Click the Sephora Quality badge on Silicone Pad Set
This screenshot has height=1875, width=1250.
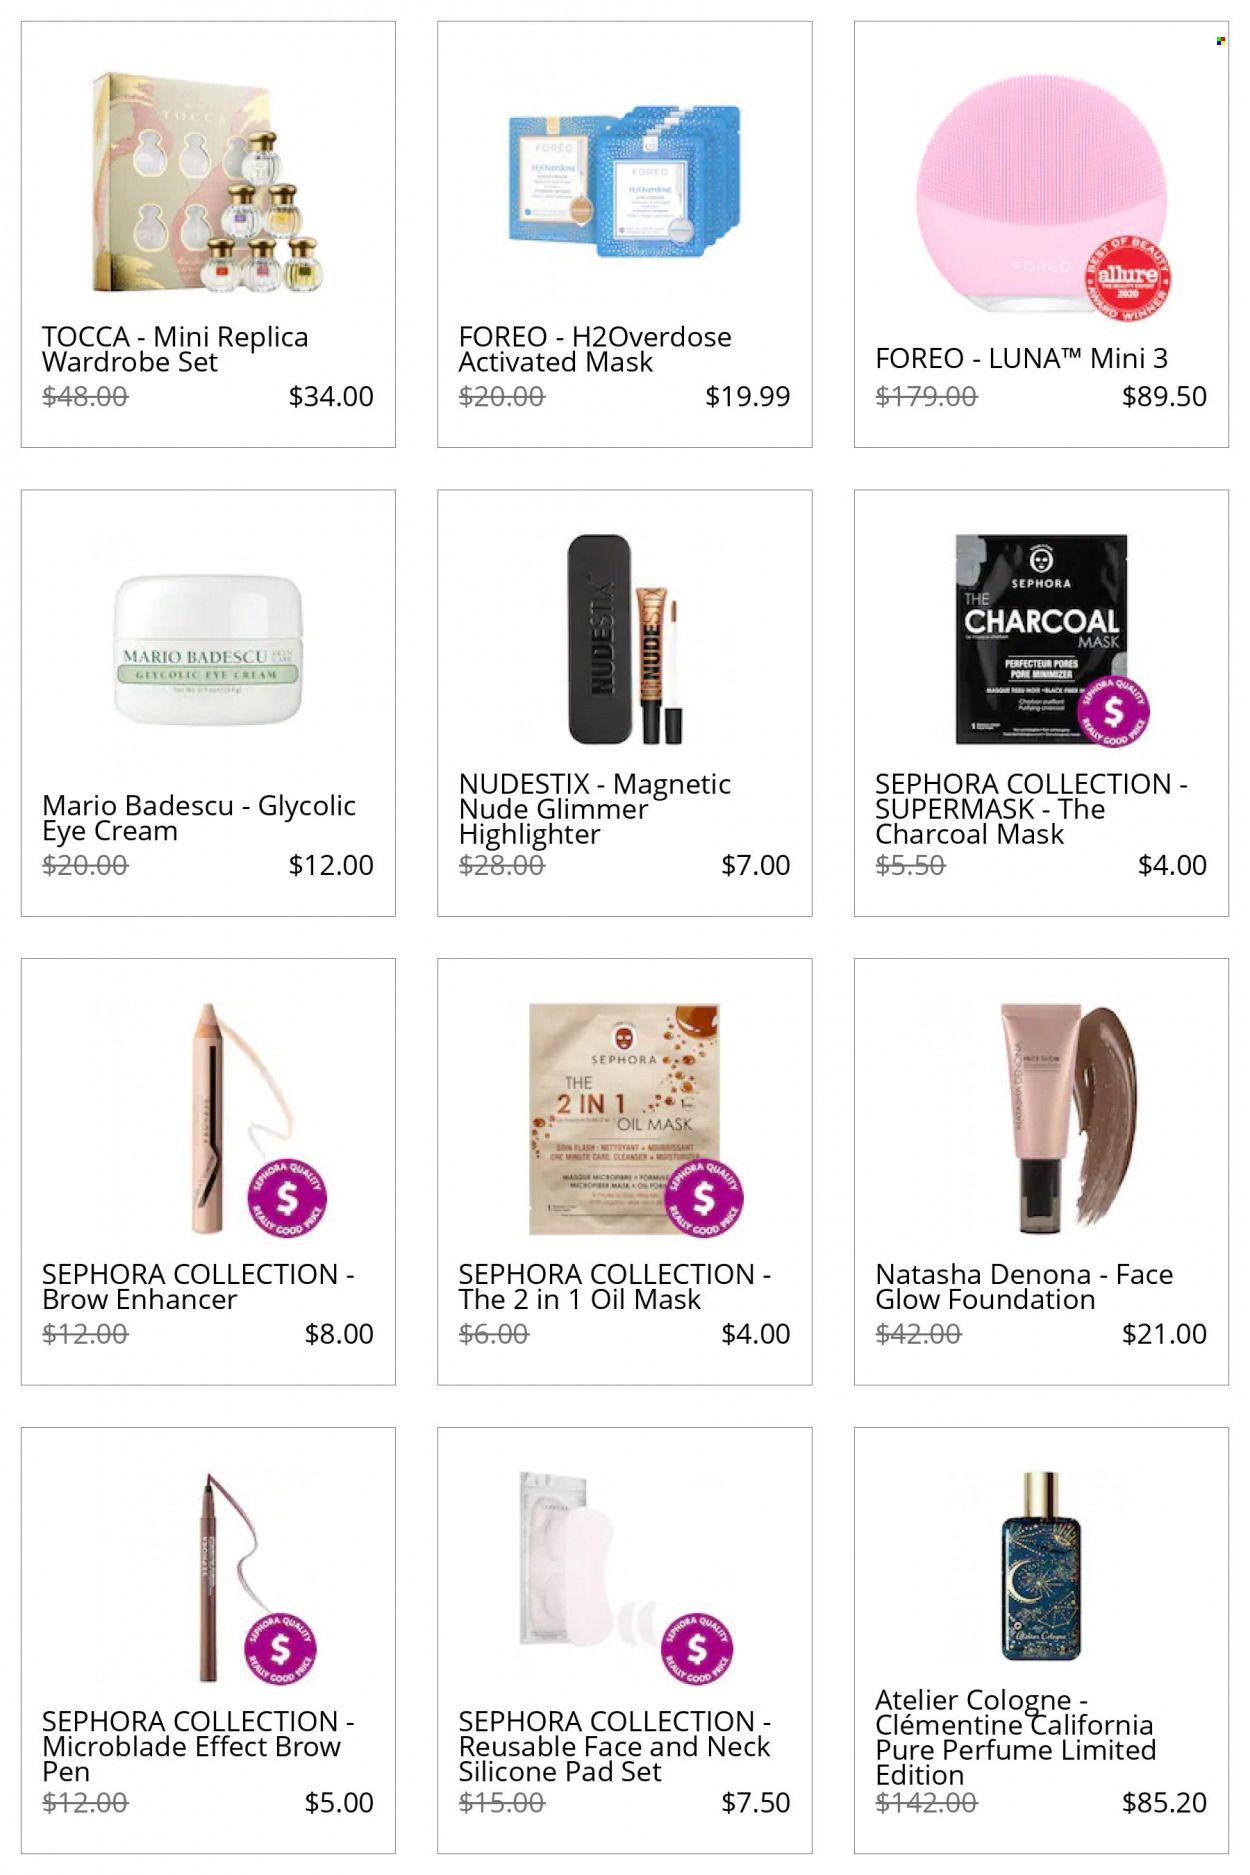click(697, 1649)
